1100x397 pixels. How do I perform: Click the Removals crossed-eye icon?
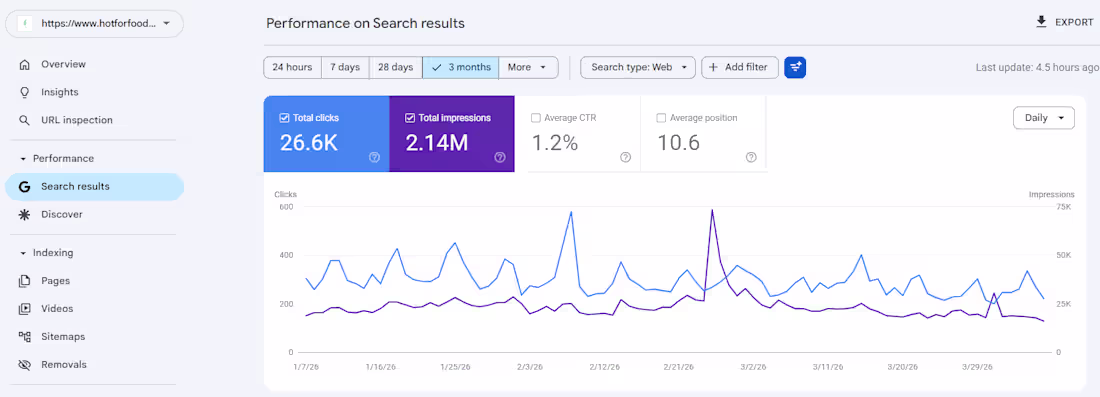25,365
